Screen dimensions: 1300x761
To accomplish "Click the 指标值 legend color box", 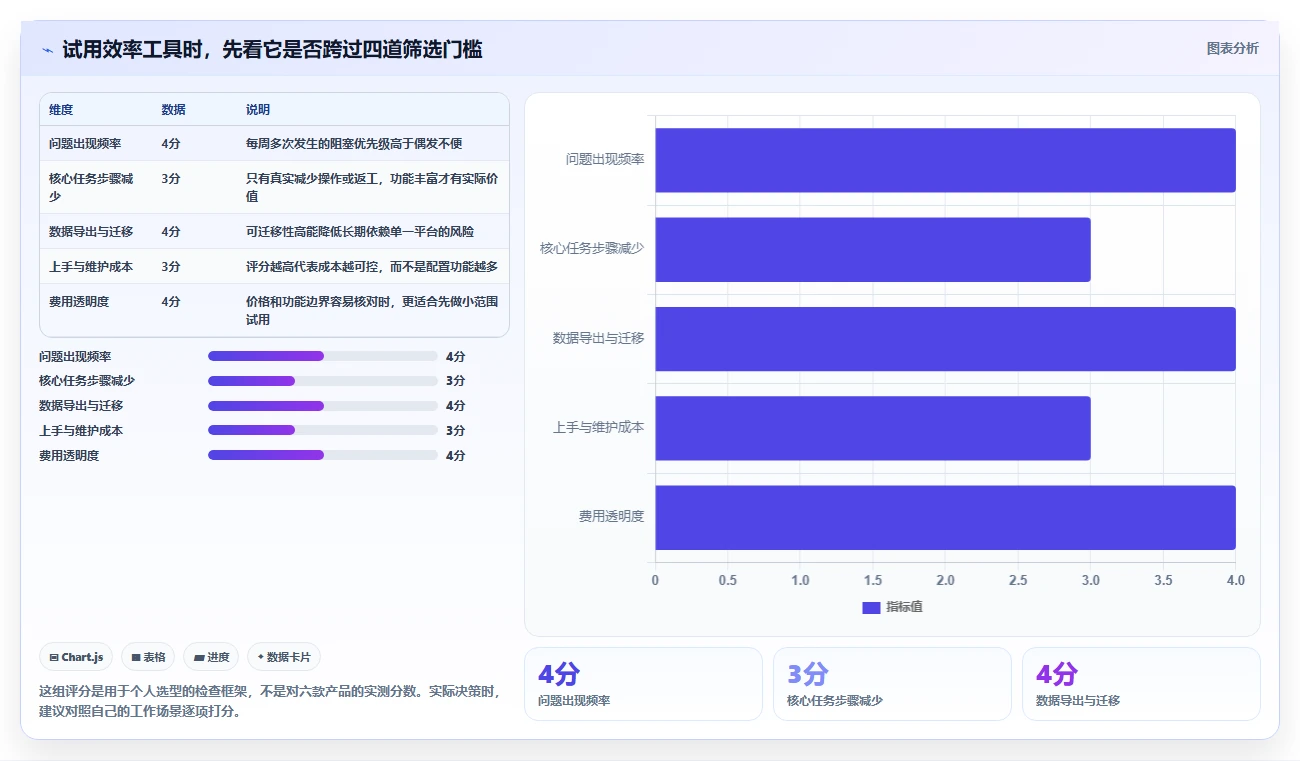I will point(871,607).
